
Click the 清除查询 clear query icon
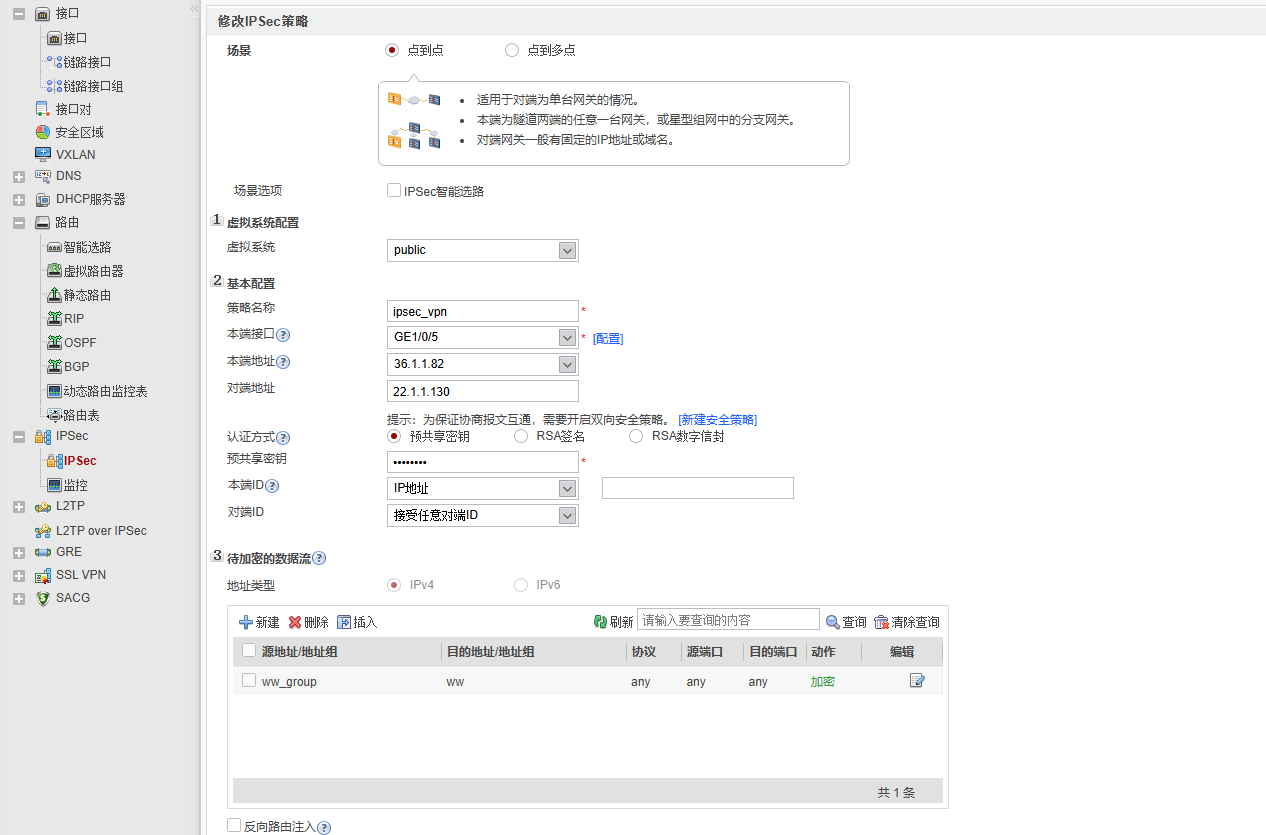click(881, 622)
